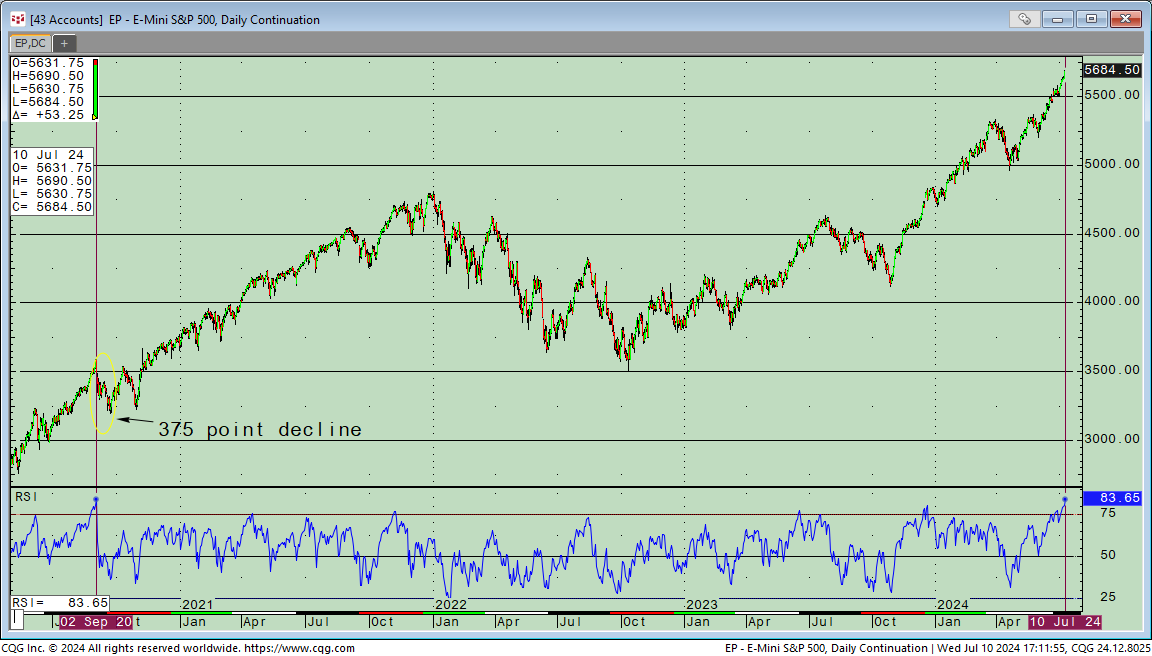This screenshot has height=656, width=1152.
Task: Close the CQG chart window
Action: (1125, 20)
